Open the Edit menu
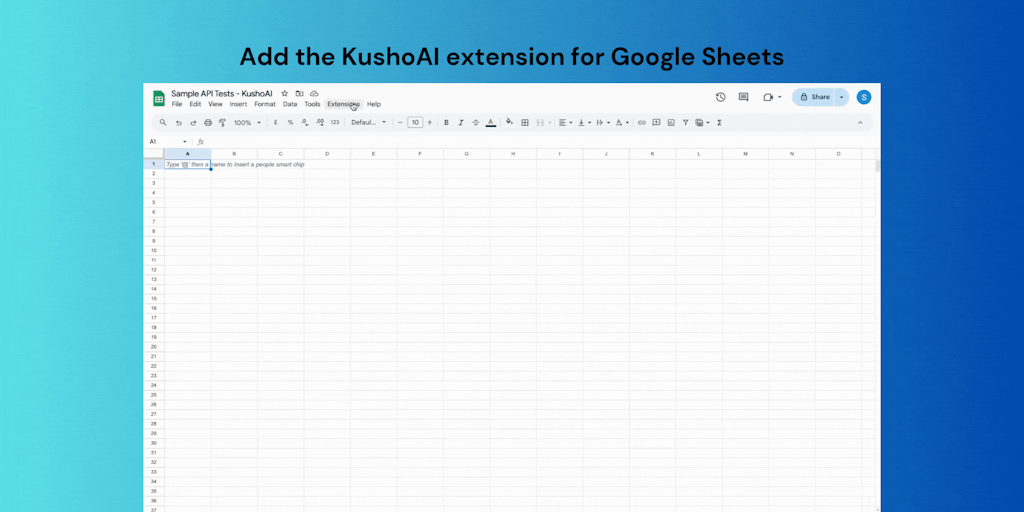This screenshot has width=1024, height=512. pos(195,104)
